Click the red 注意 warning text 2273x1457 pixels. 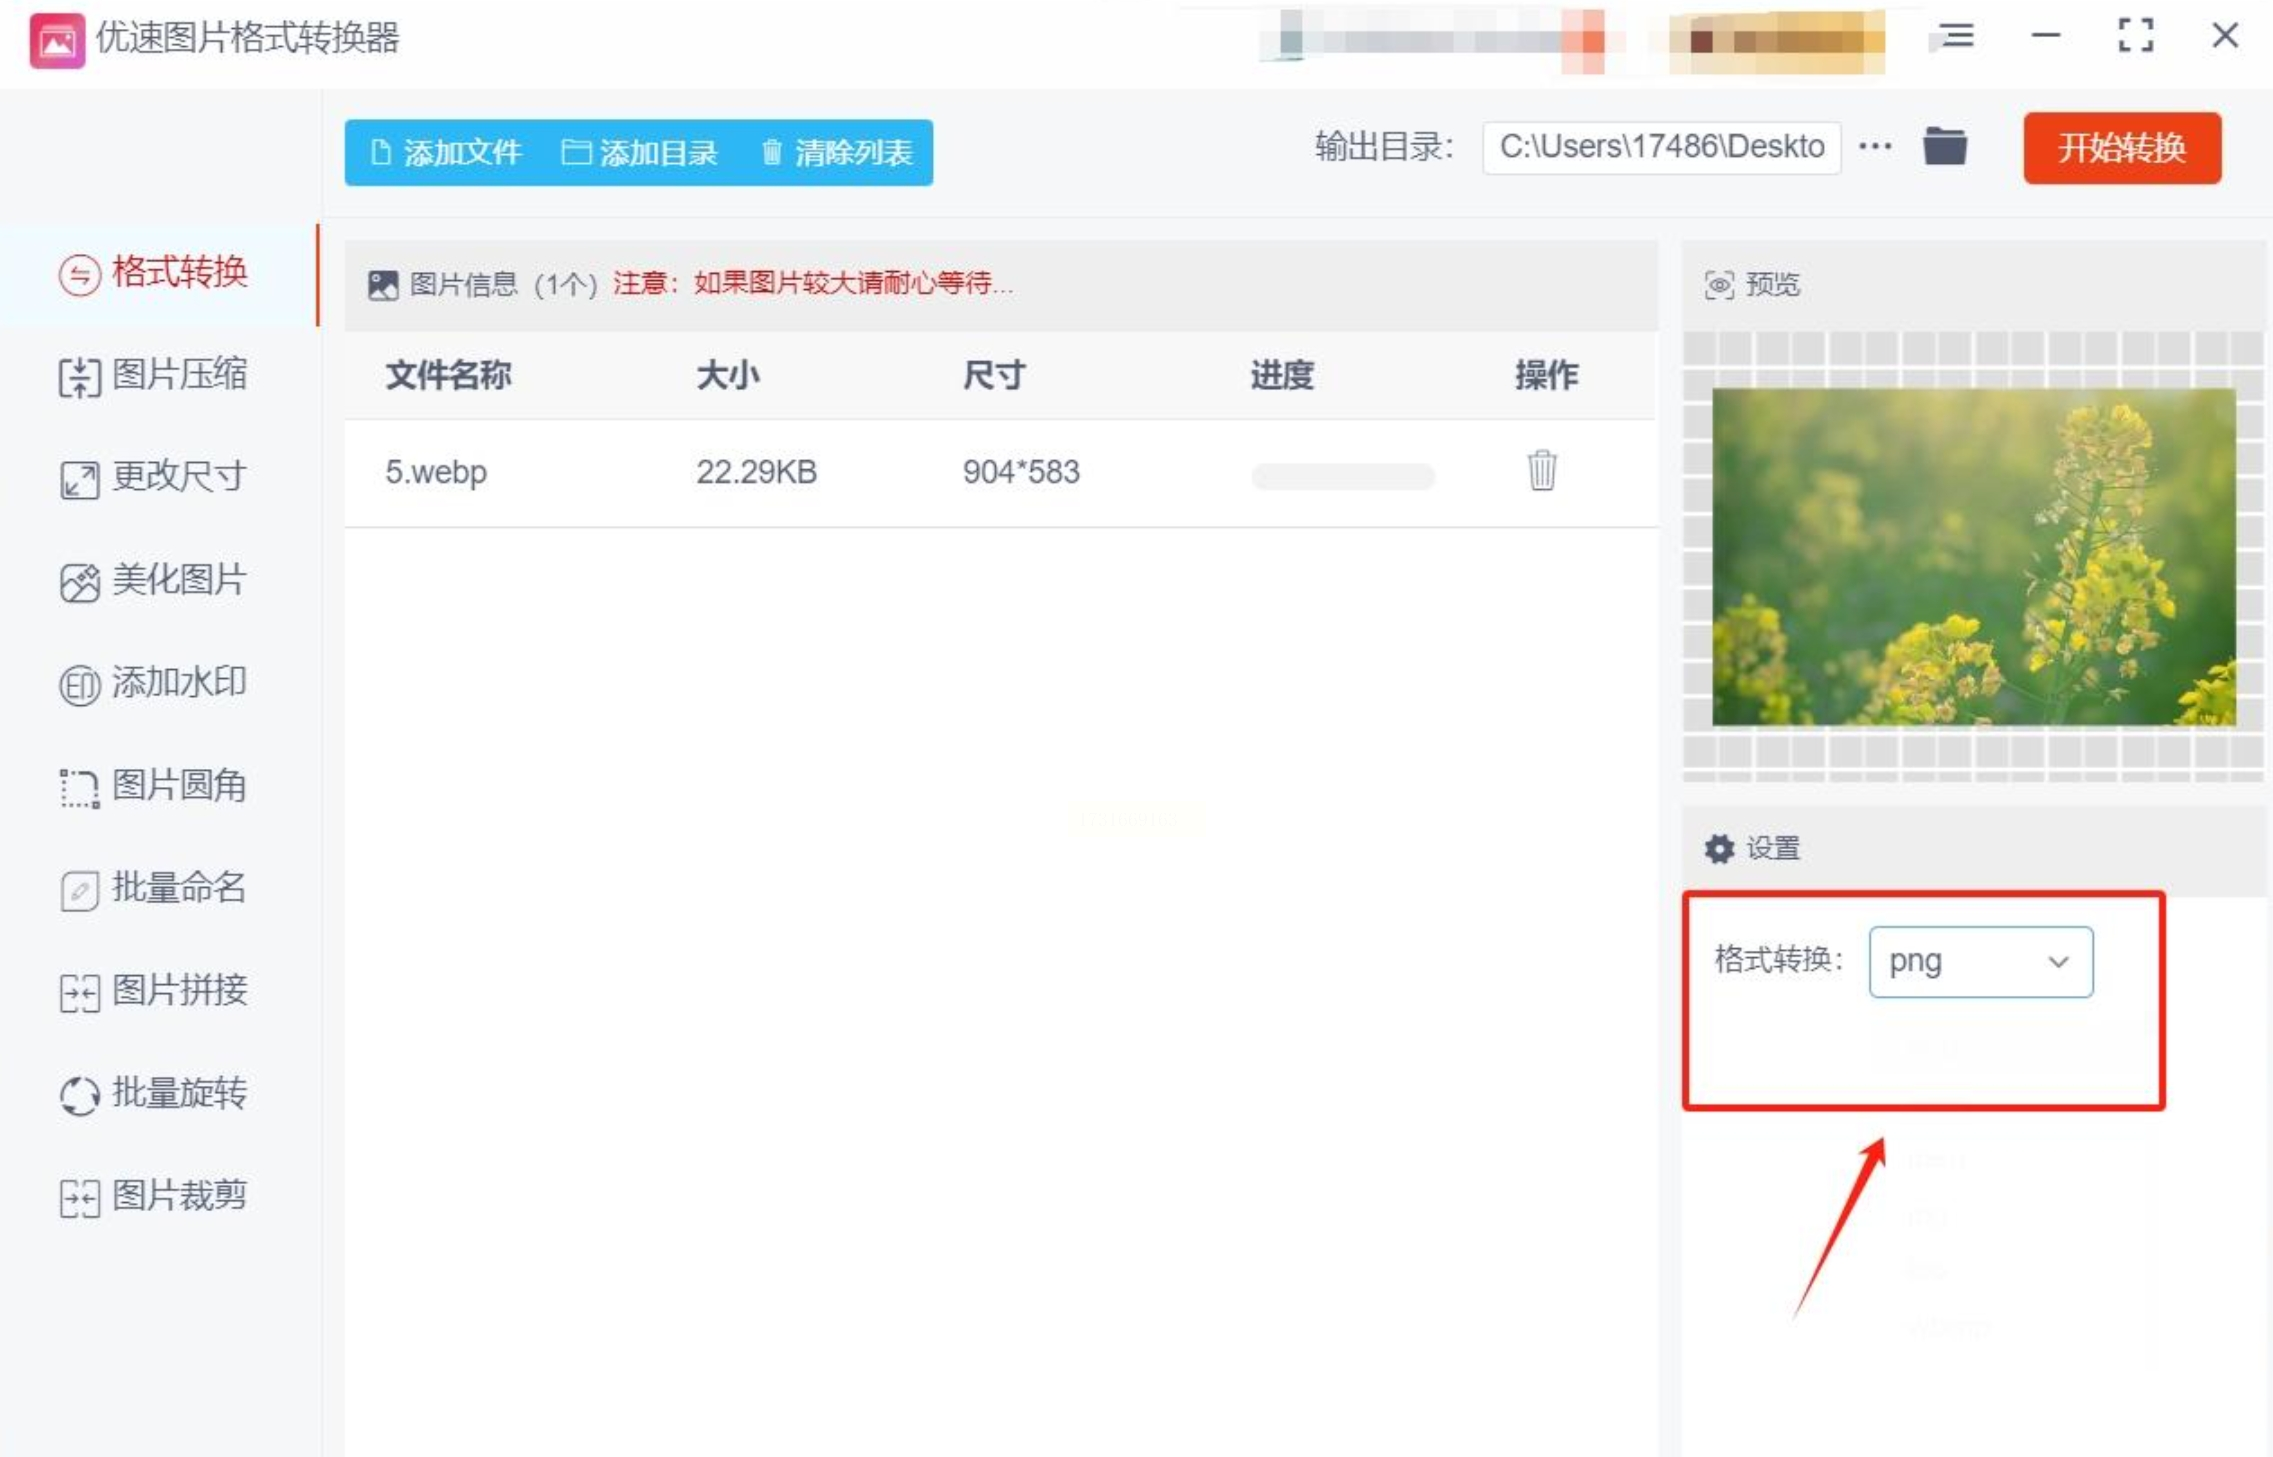coord(813,284)
